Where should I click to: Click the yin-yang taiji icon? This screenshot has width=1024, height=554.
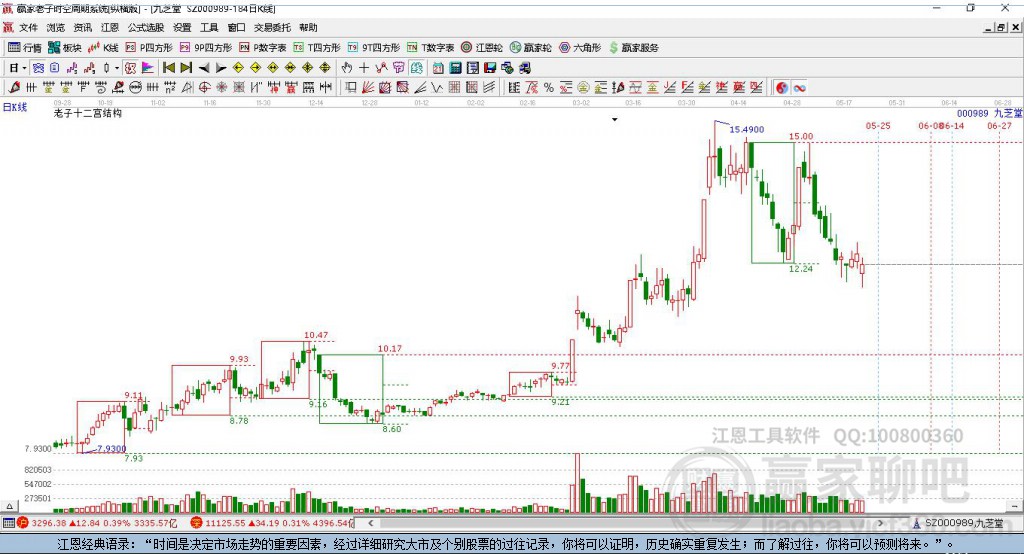[782, 88]
